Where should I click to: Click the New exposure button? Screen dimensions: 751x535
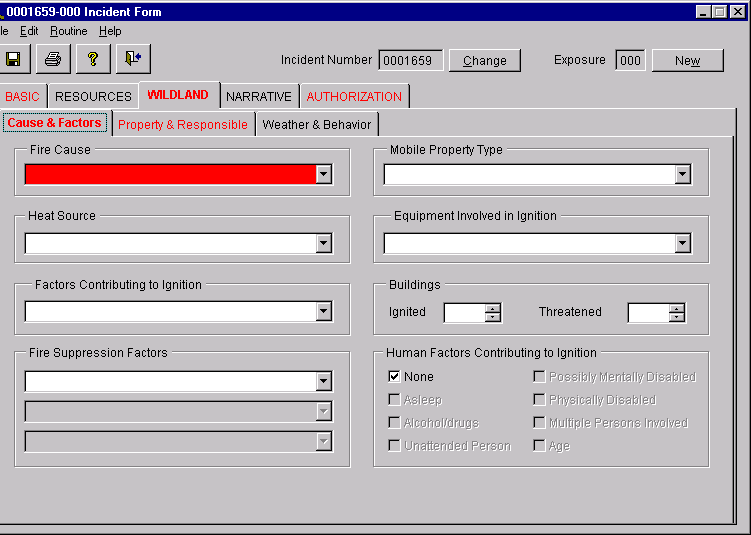[x=687, y=60]
